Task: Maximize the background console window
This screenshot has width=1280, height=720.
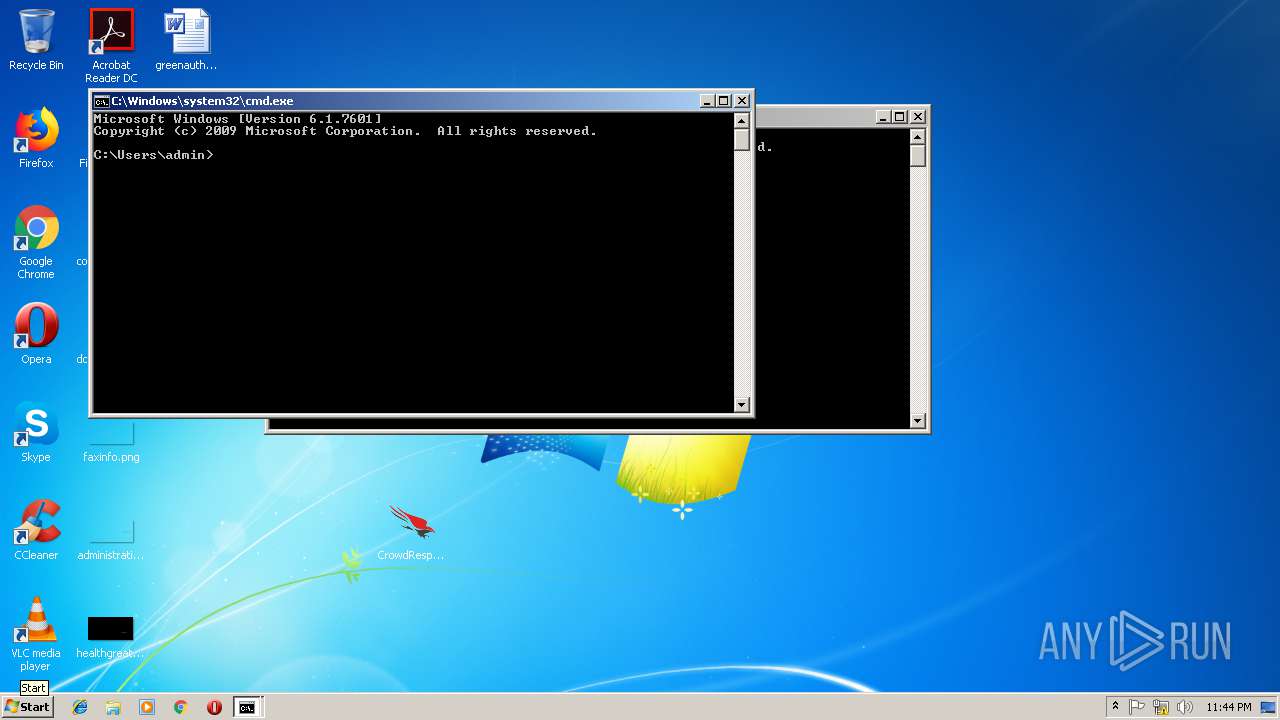Action: [x=900, y=117]
